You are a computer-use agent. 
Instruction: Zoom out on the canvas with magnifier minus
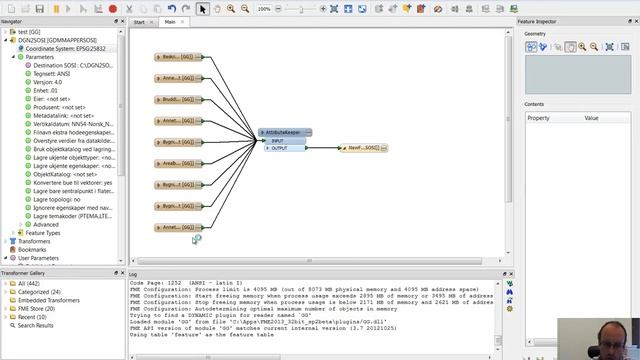click(245, 9)
